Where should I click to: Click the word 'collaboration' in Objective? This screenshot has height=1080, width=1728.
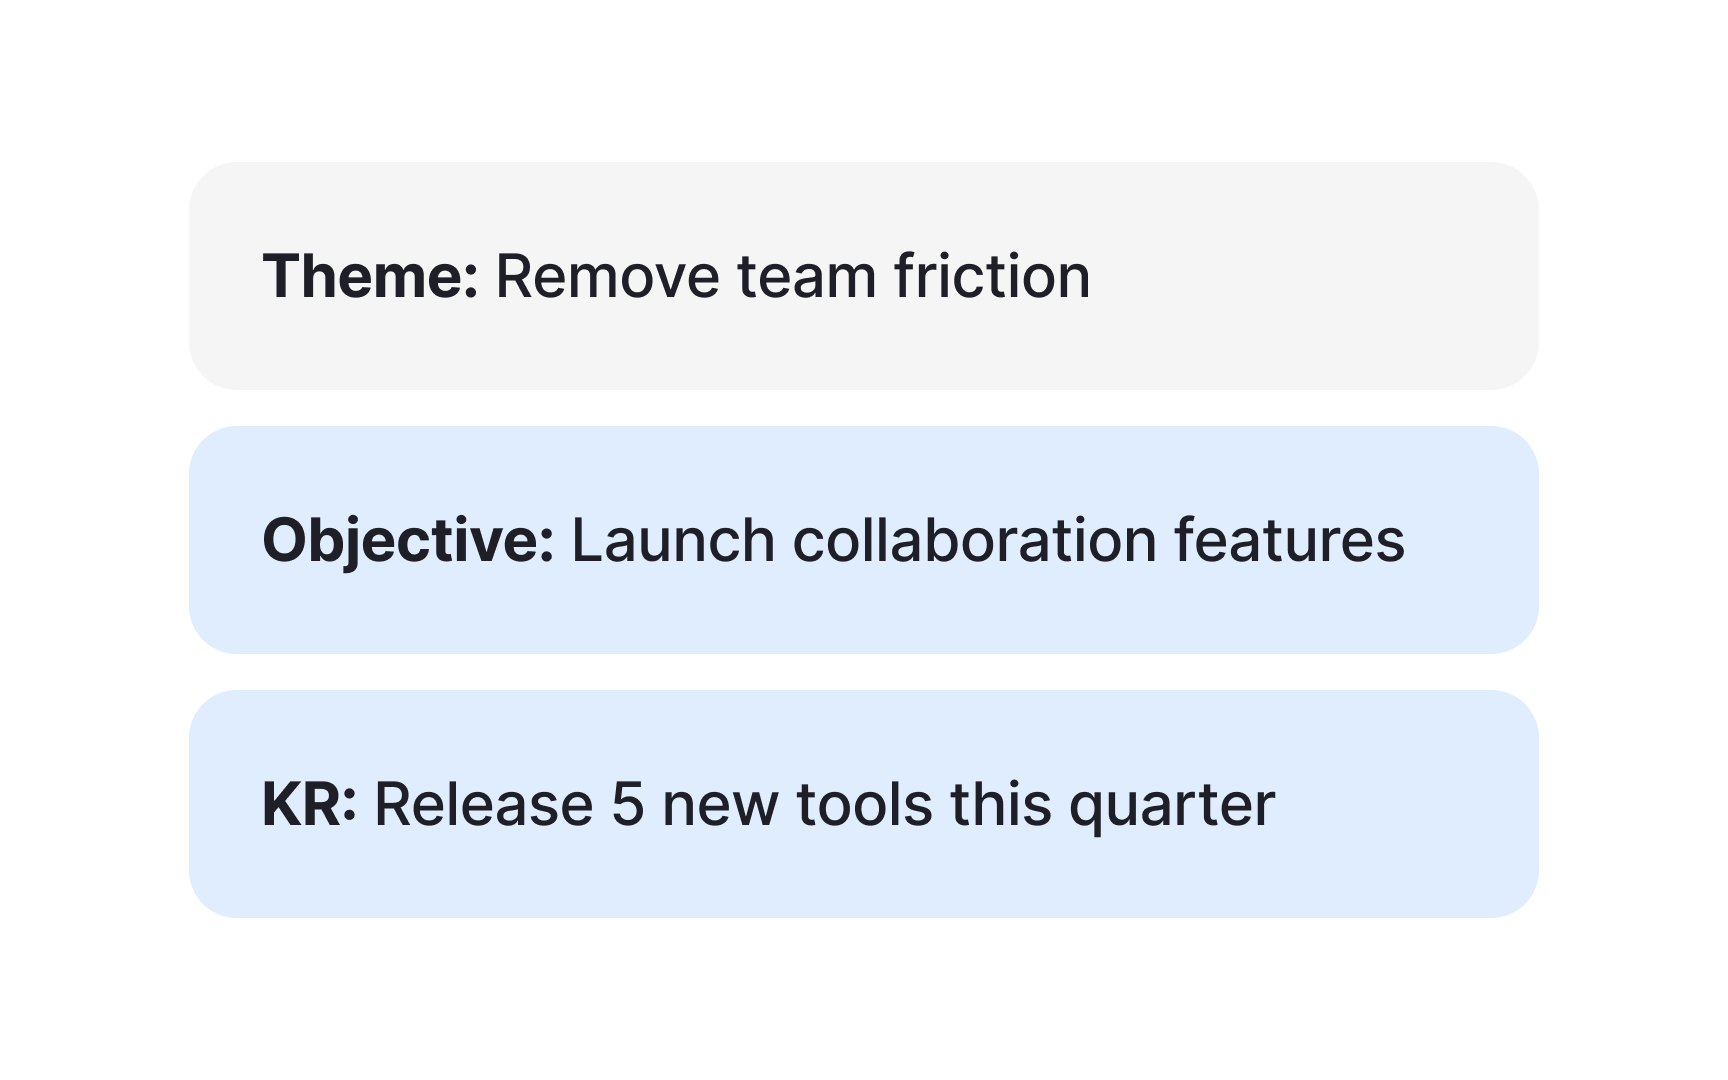pyautogui.click(x=975, y=540)
